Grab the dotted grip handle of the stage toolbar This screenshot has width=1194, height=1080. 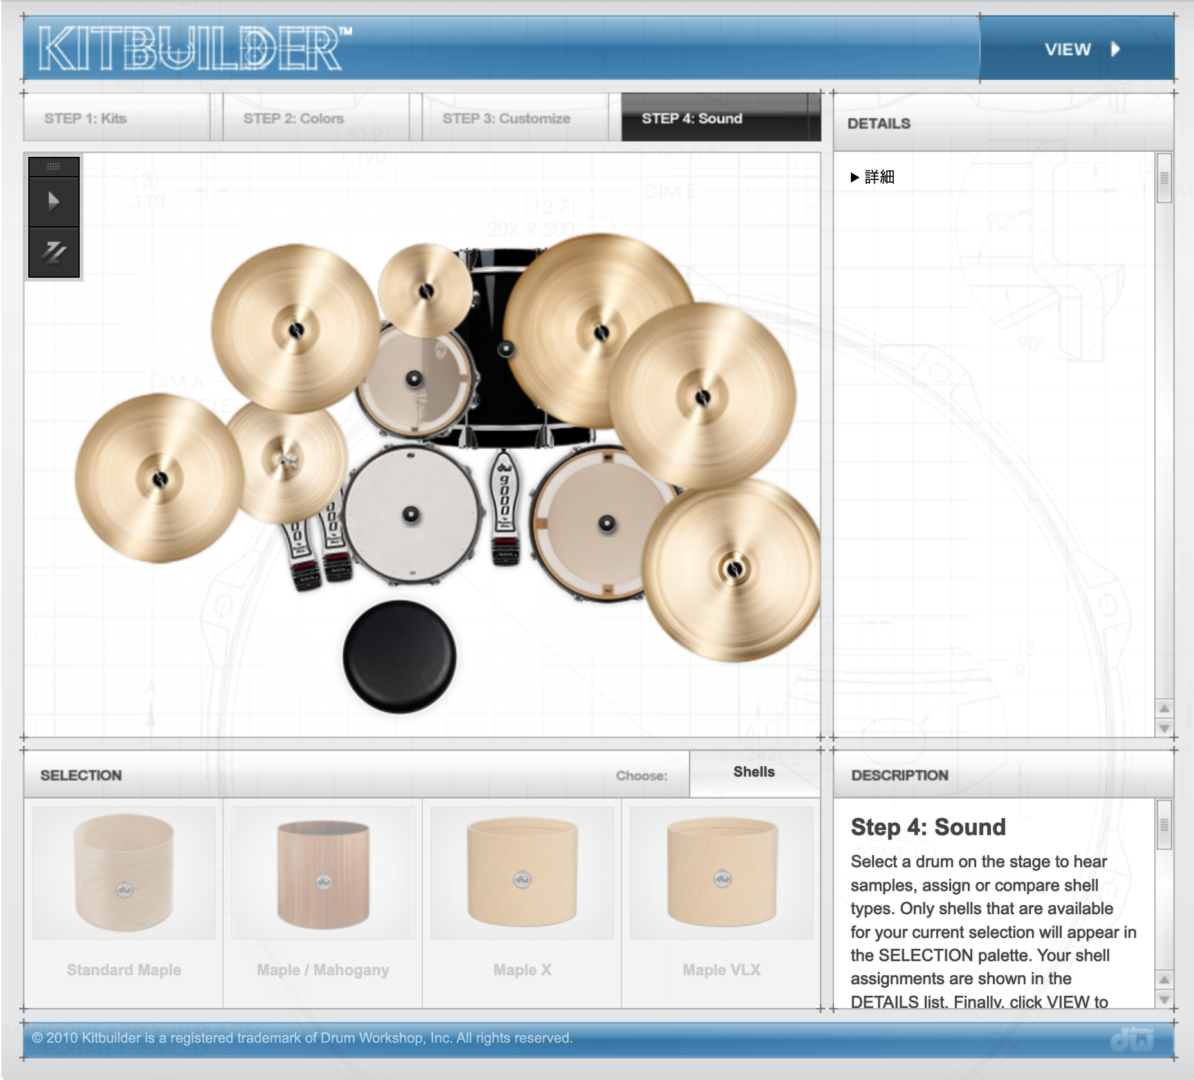click(x=53, y=167)
